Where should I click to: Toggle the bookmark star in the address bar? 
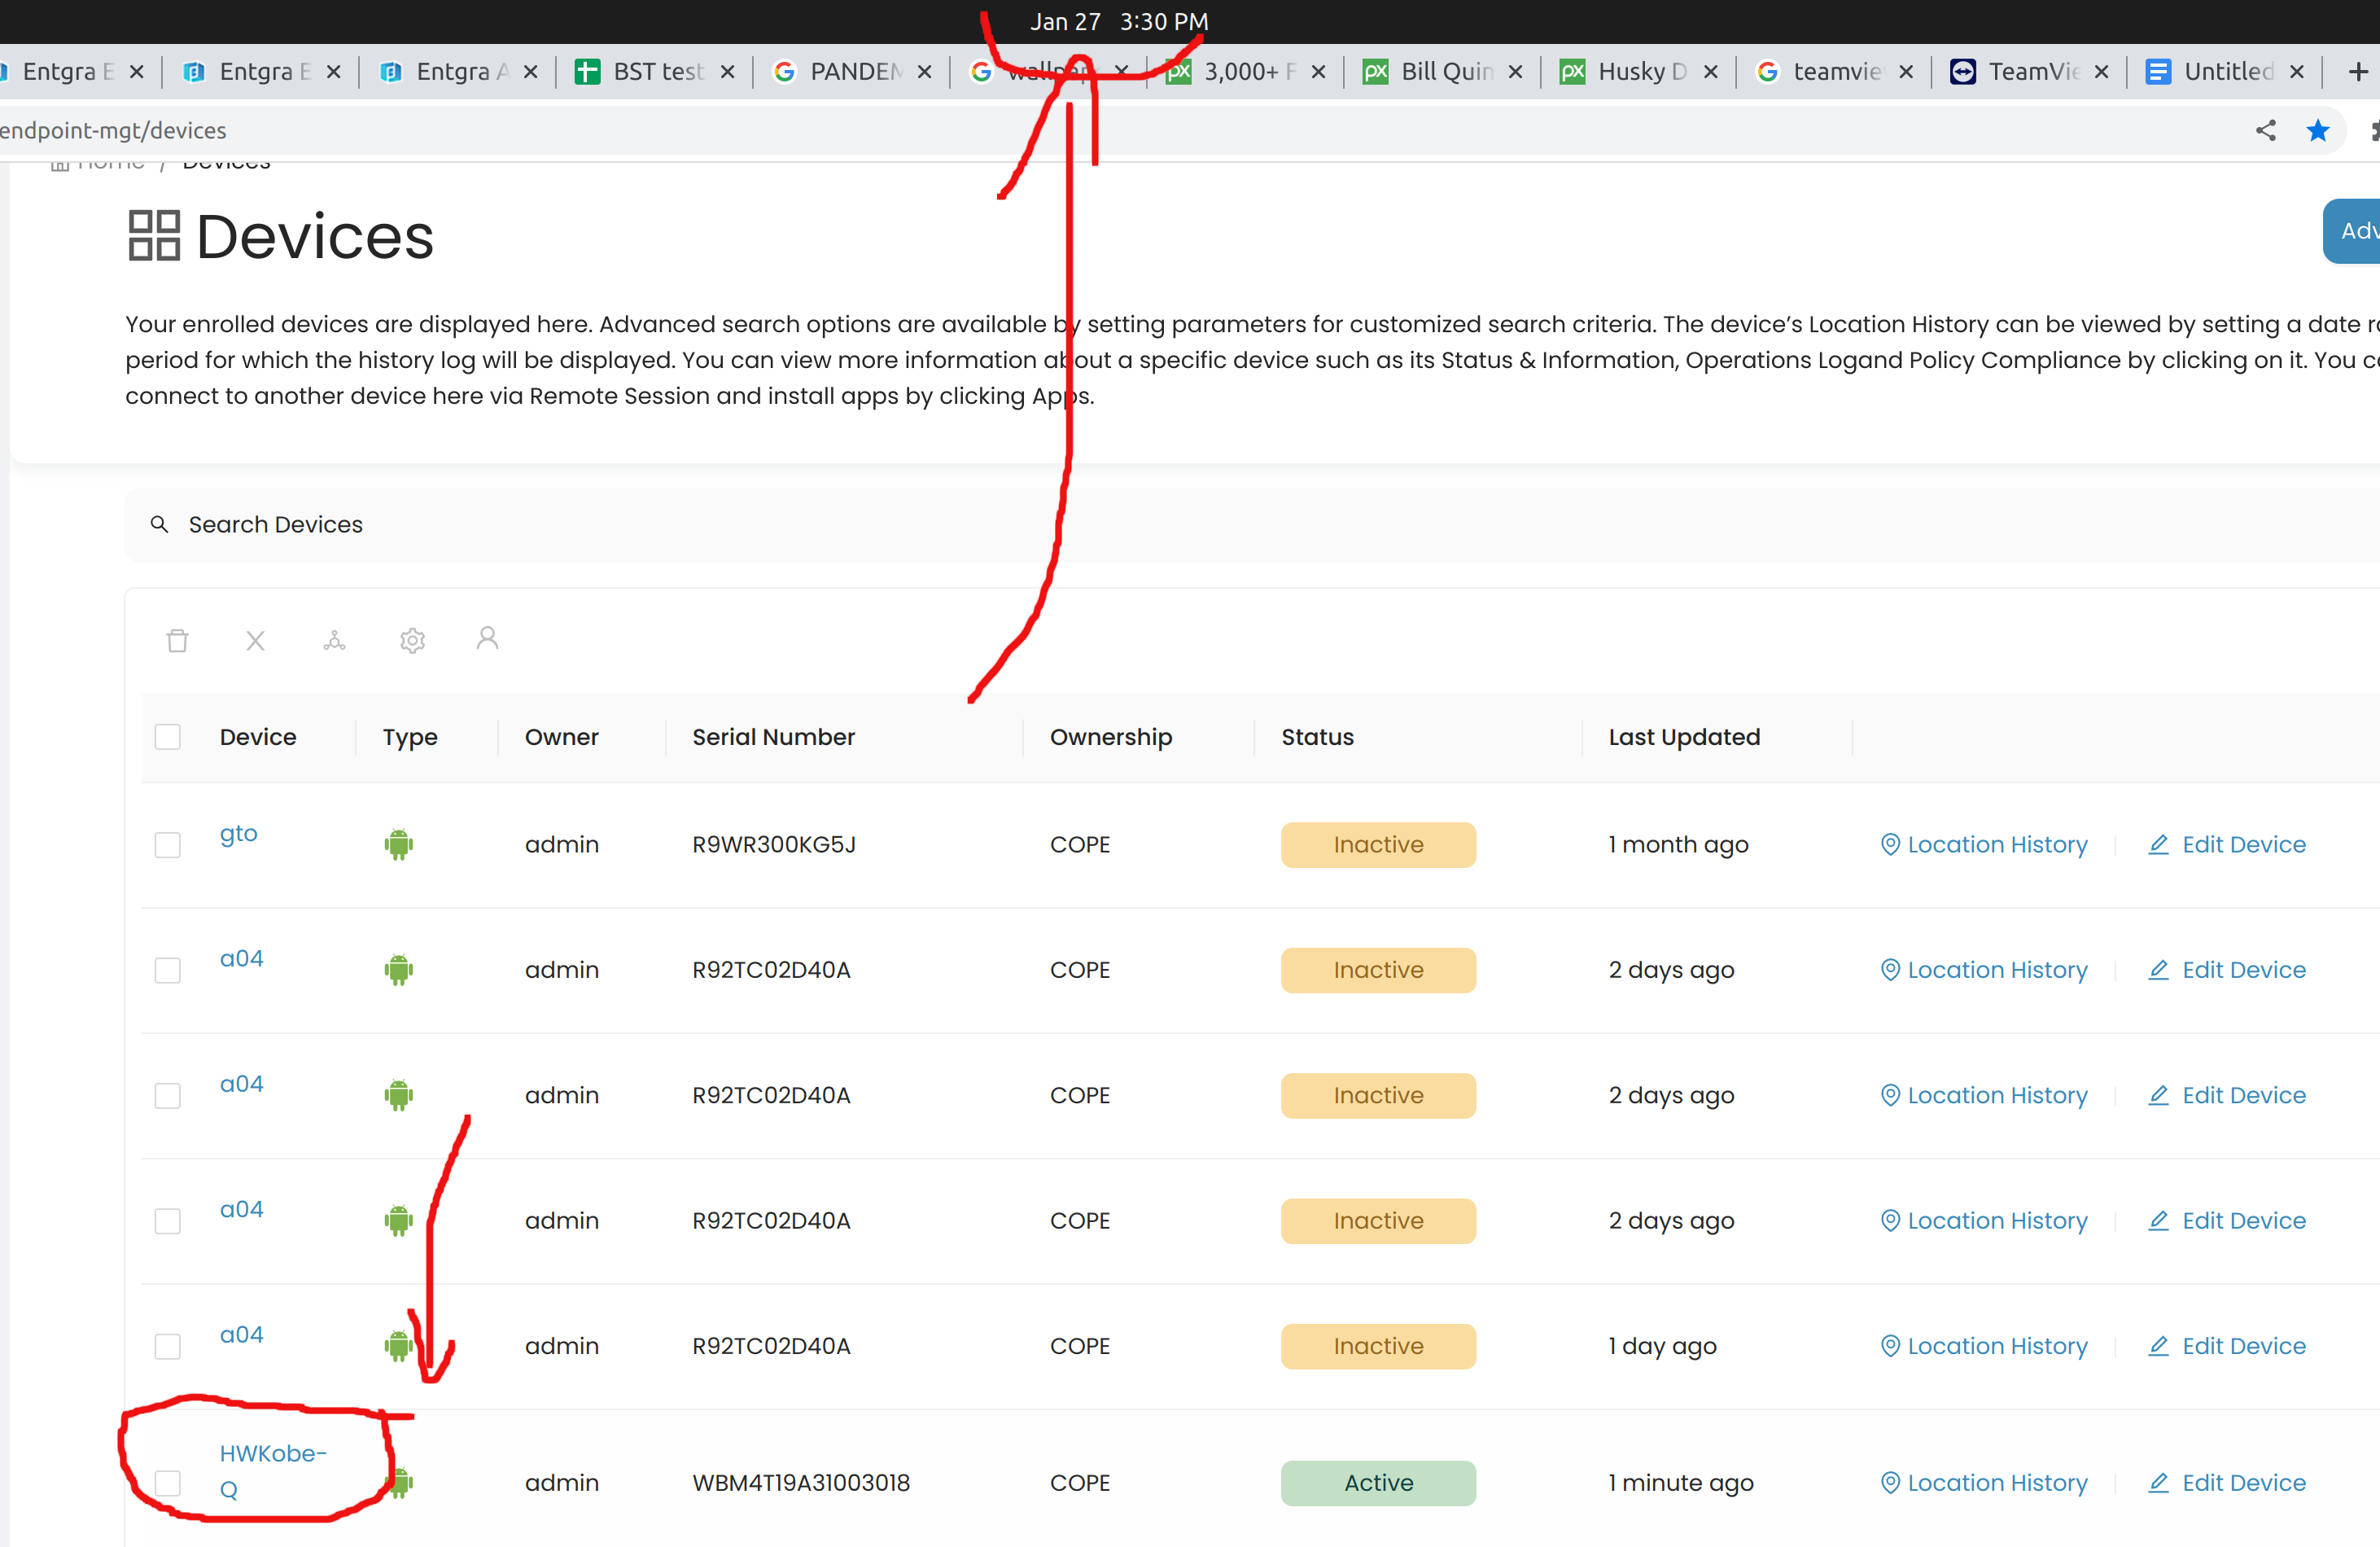[2318, 130]
